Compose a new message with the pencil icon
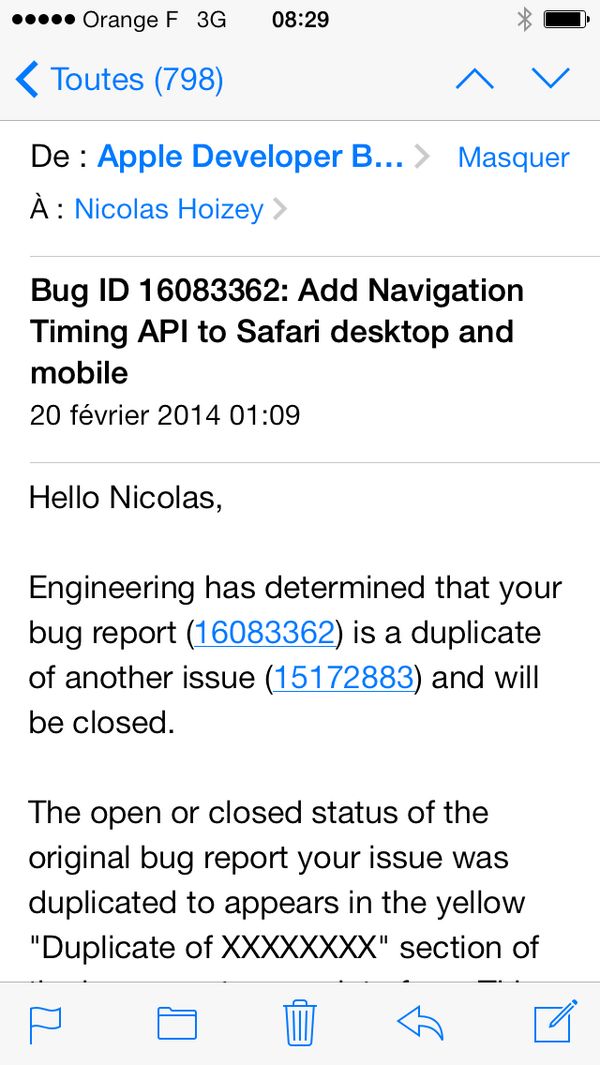The width and height of the screenshot is (600, 1065). [555, 1022]
